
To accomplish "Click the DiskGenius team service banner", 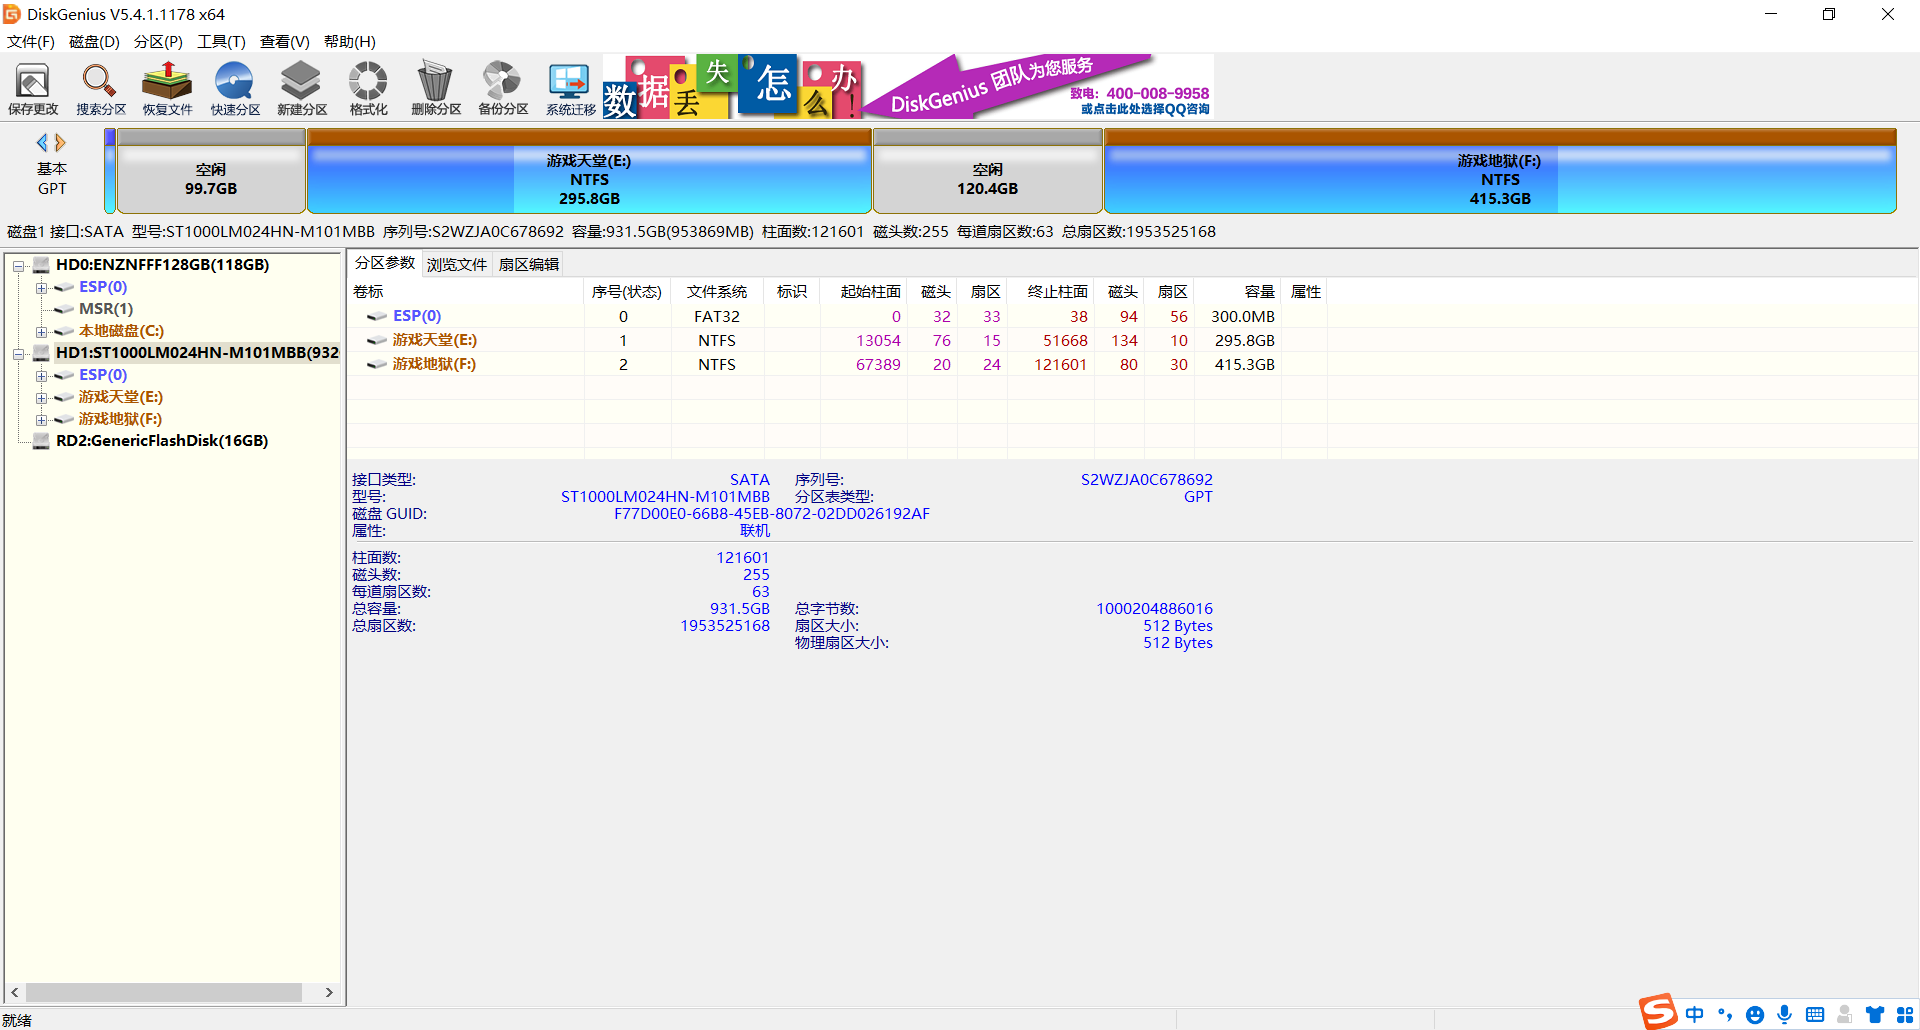I will 1040,87.
